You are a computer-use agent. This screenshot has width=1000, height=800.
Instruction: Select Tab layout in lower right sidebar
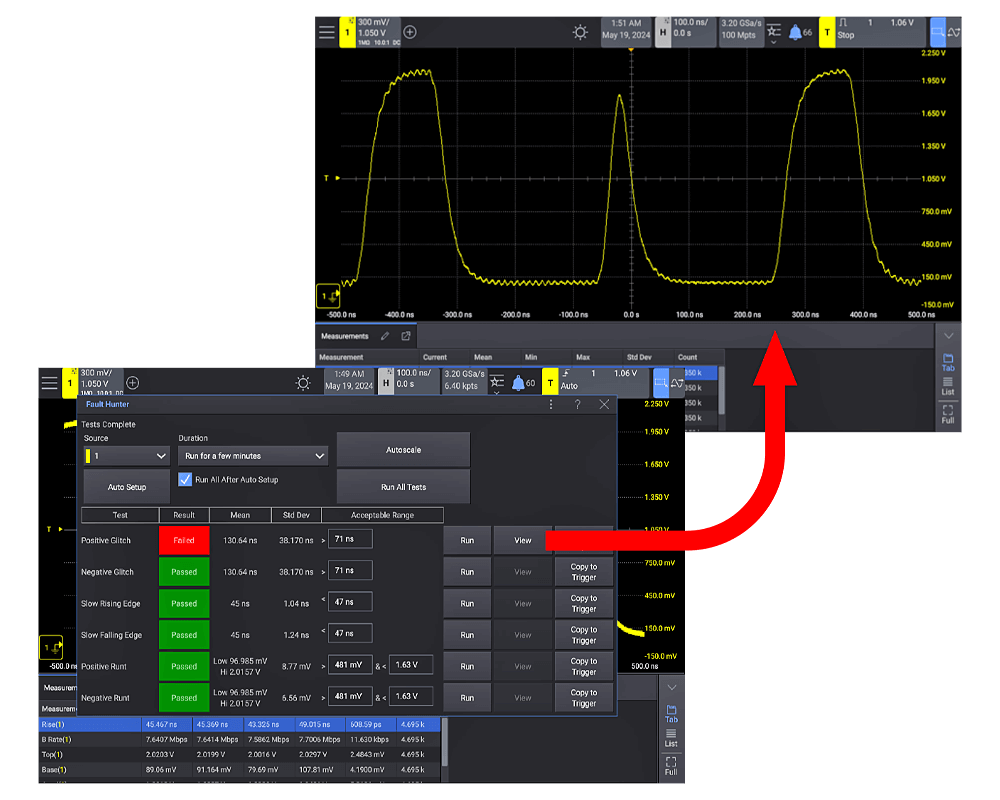click(x=671, y=713)
